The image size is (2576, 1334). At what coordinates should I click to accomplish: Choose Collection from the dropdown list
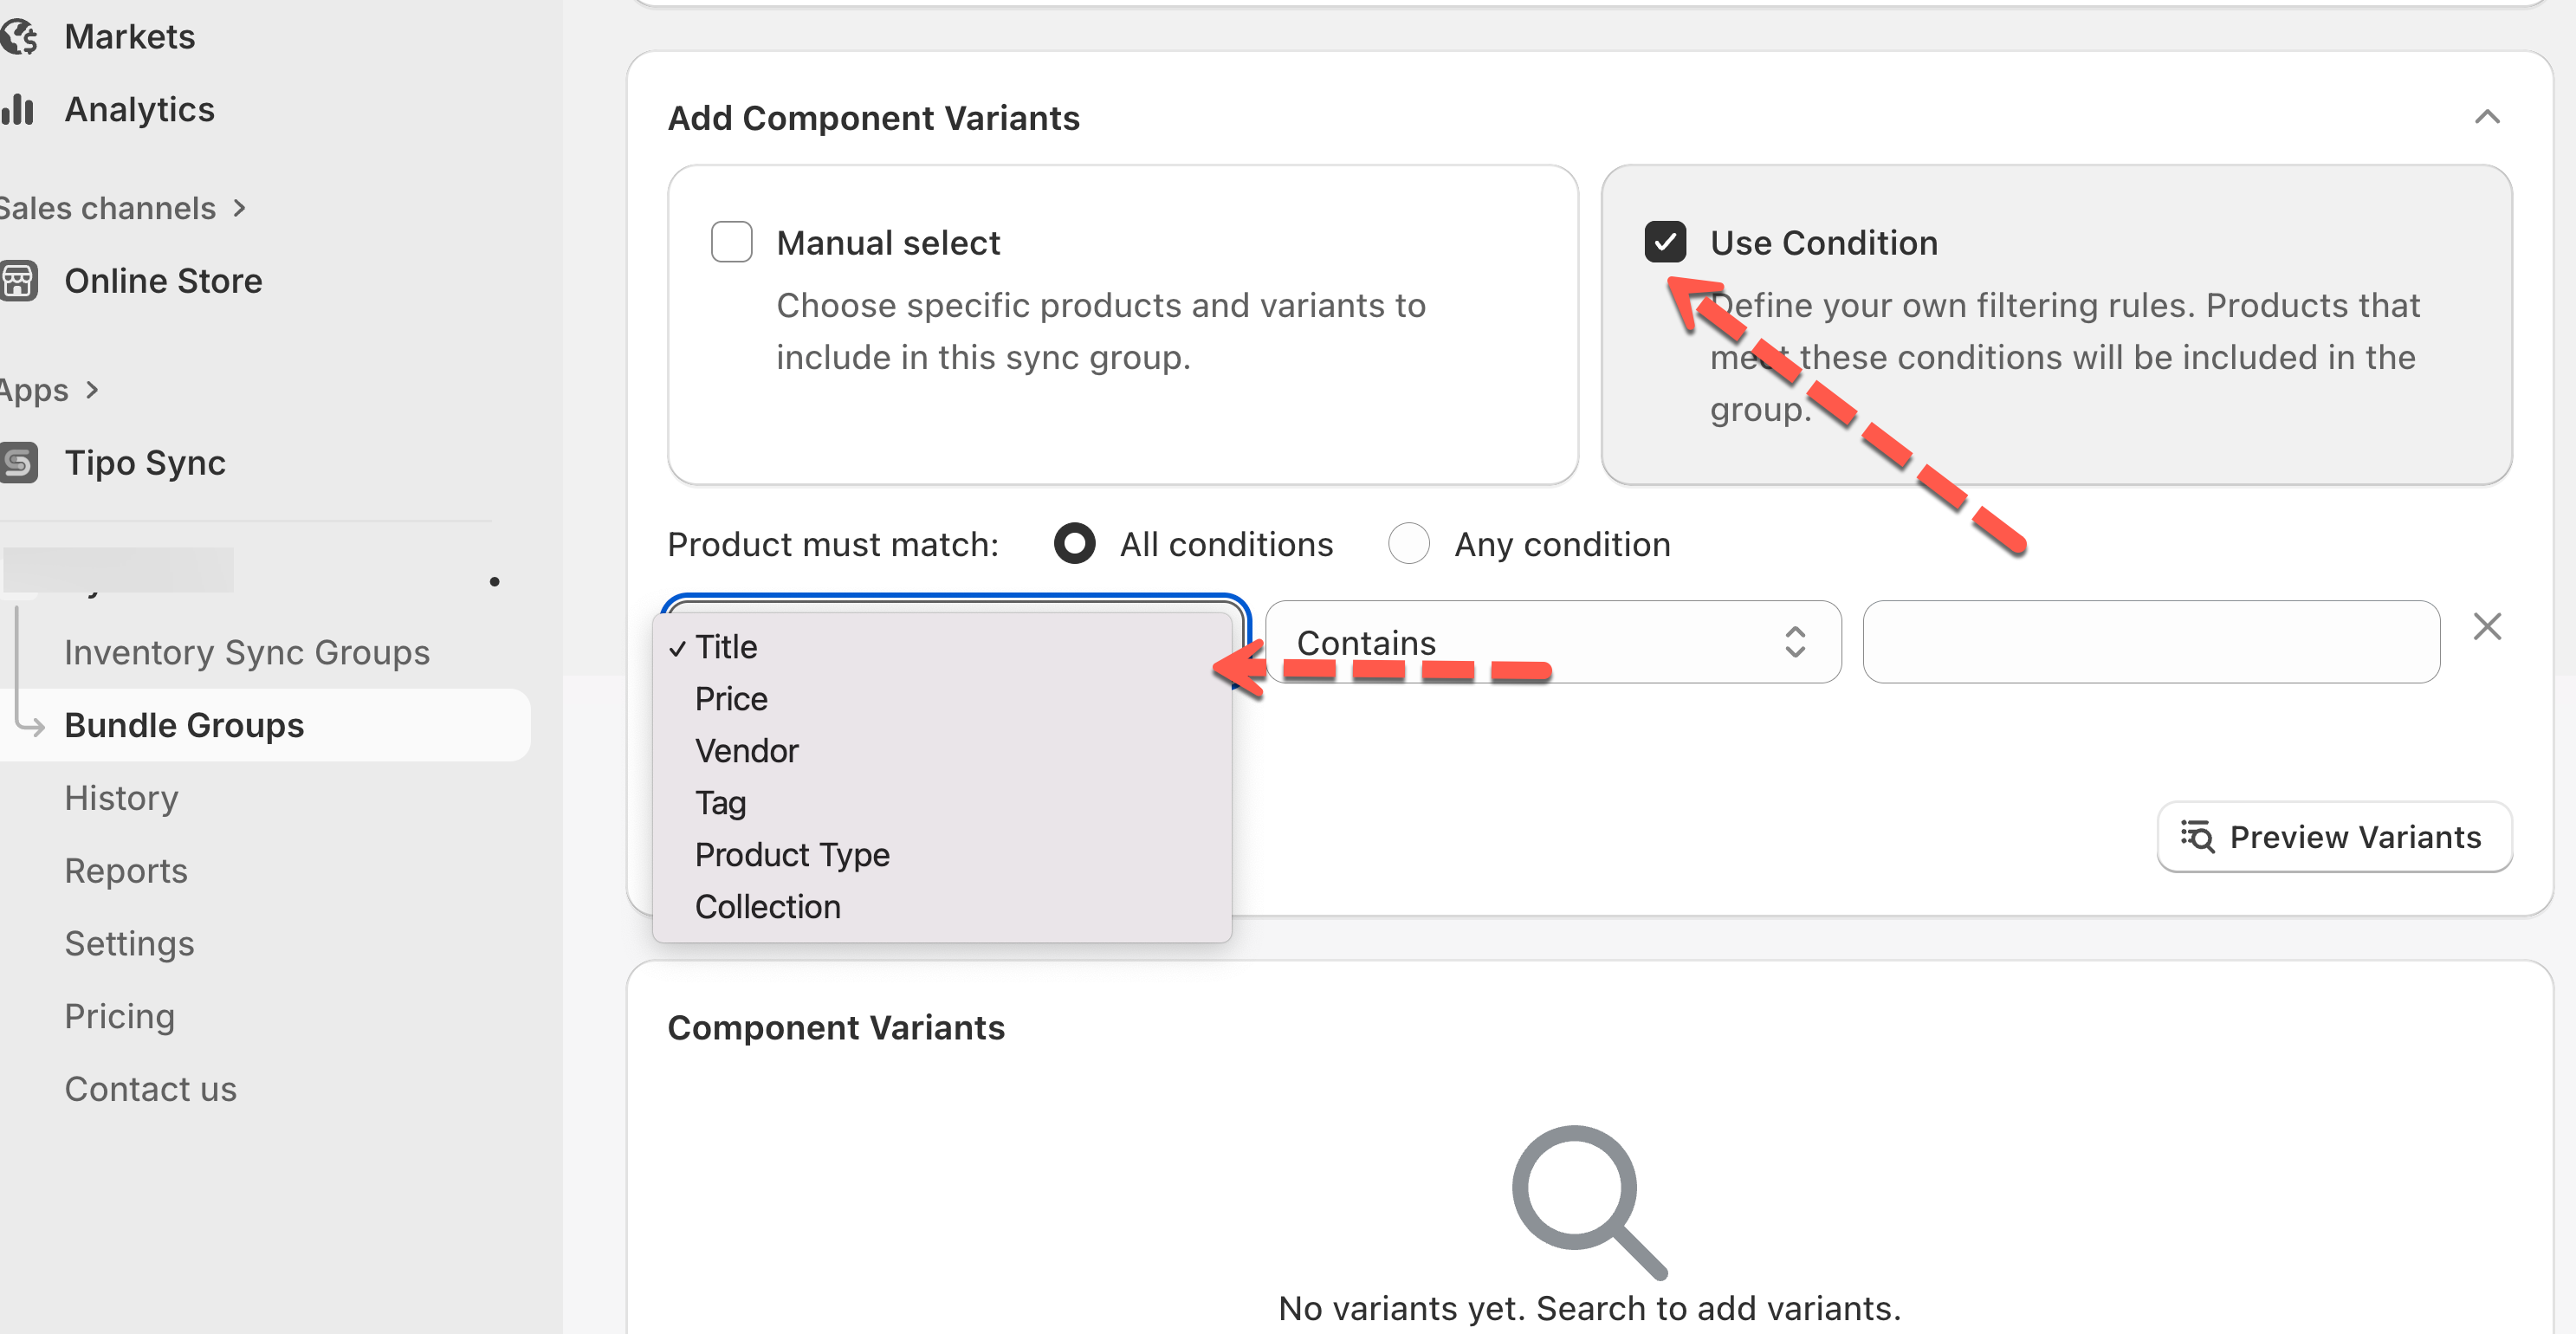coord(767,907)
